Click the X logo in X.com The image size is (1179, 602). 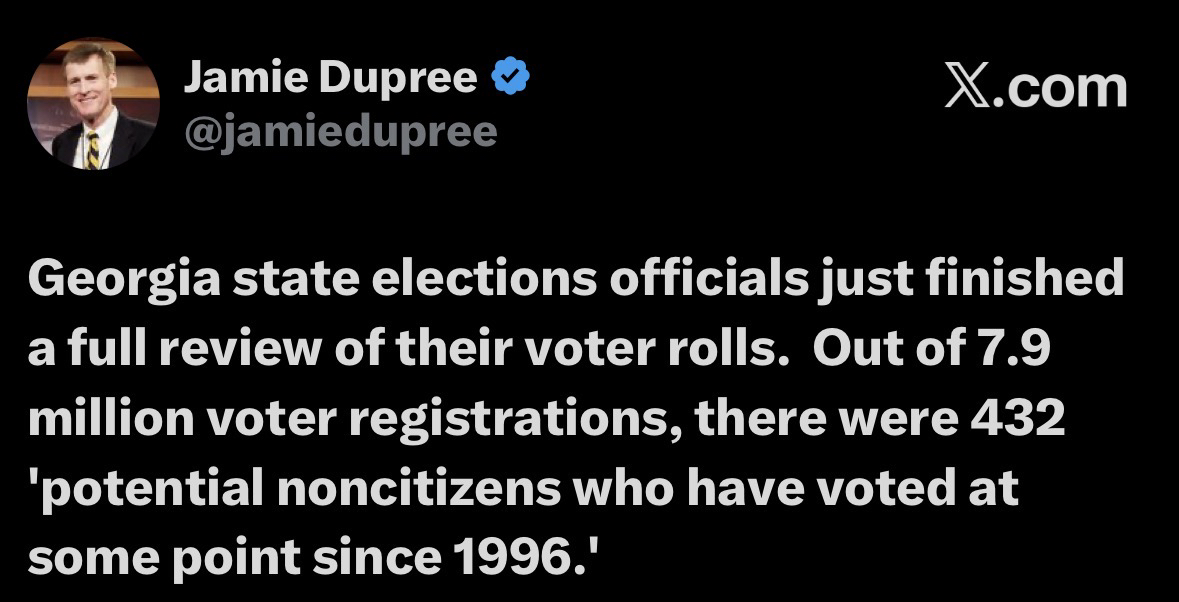pyautogui.click(x=967, y=88)
